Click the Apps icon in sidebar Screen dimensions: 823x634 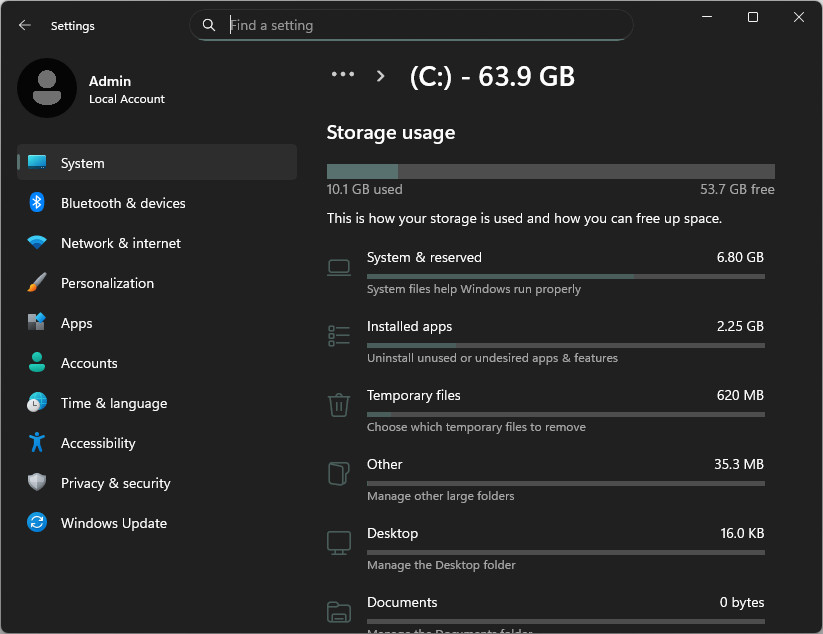(37, 322)
